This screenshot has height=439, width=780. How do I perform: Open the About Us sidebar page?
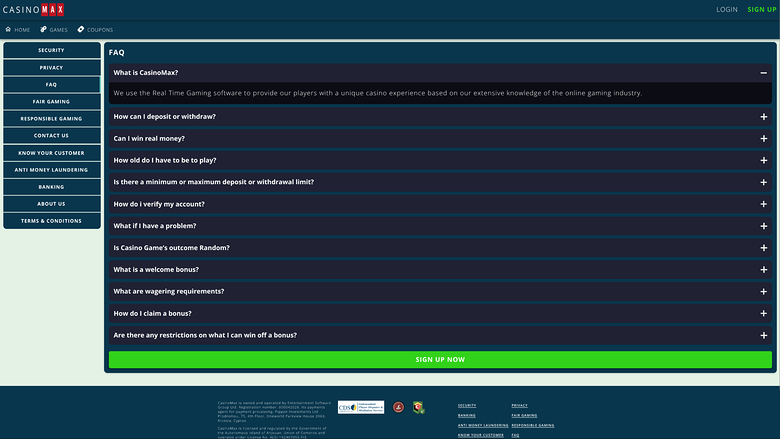tap(52, 204)
